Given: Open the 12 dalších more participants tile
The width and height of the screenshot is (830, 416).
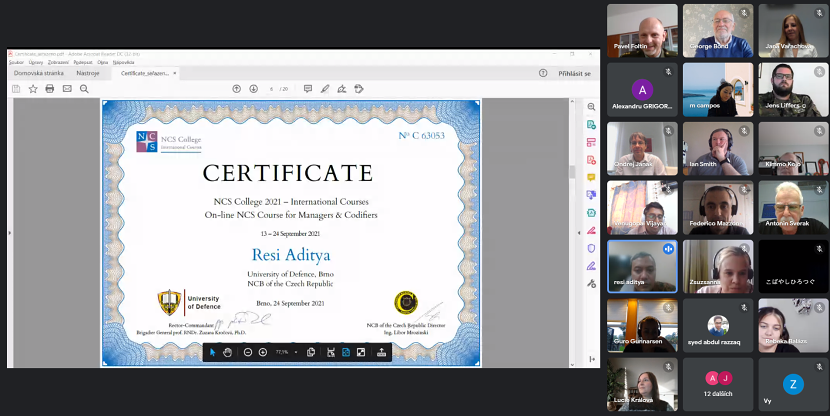Looking at the screenshot, I should 718,384.
